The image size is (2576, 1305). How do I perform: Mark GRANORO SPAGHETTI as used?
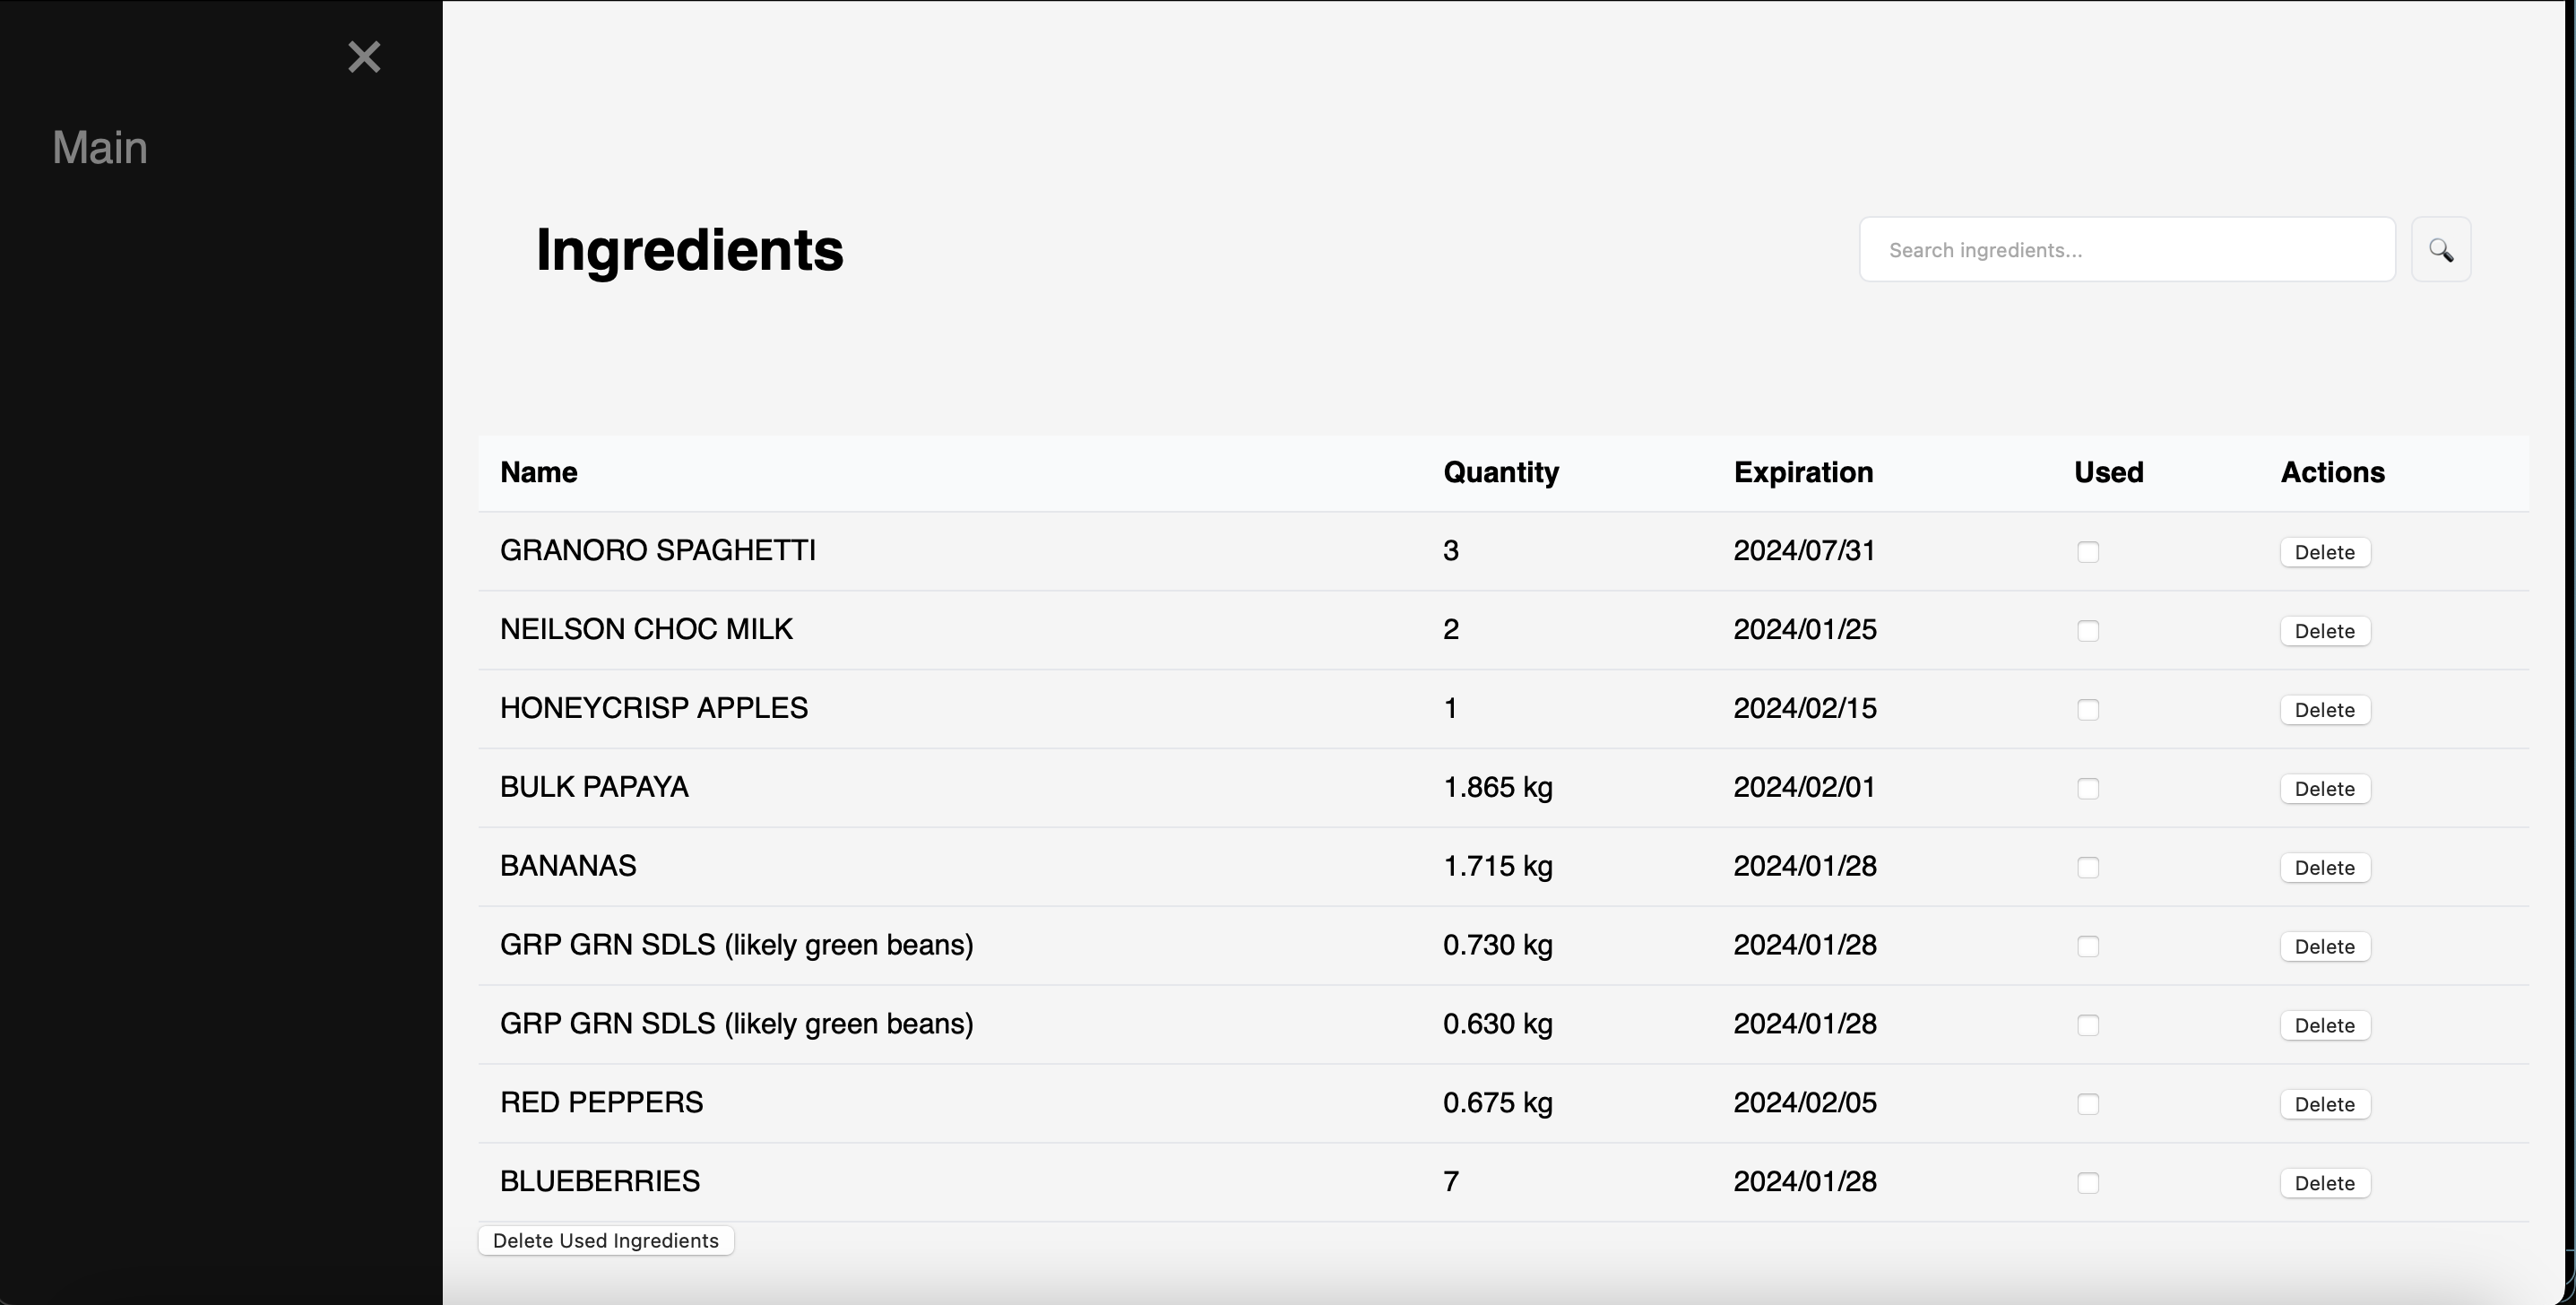click(x=2087, y=552)
